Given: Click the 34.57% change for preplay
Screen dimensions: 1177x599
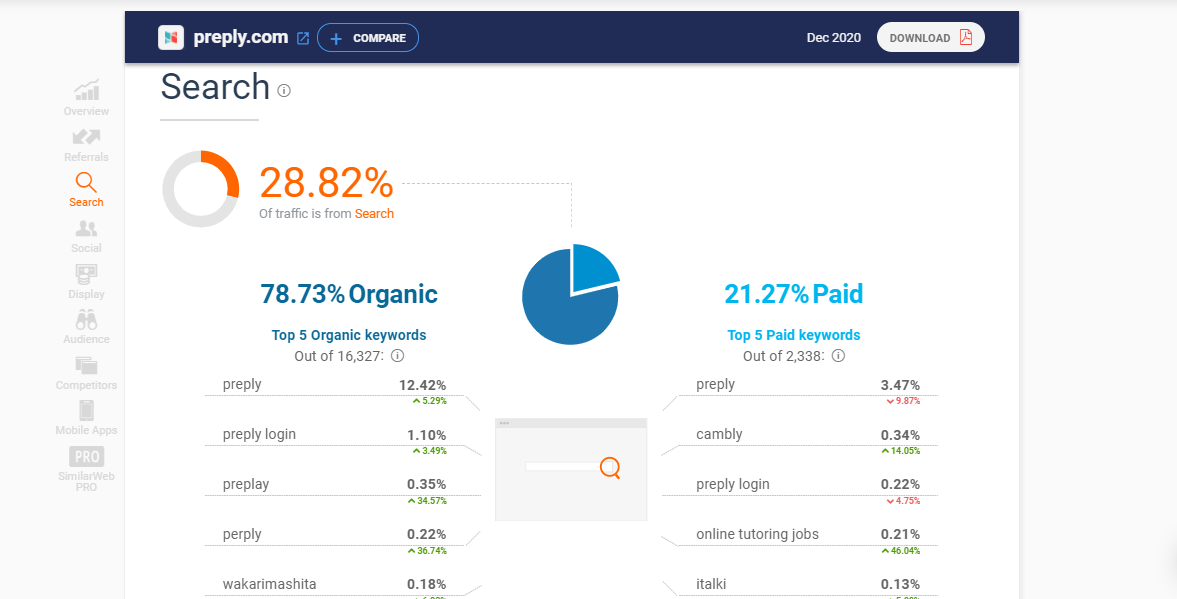Looking at the screenshot, I should (427, 501).
